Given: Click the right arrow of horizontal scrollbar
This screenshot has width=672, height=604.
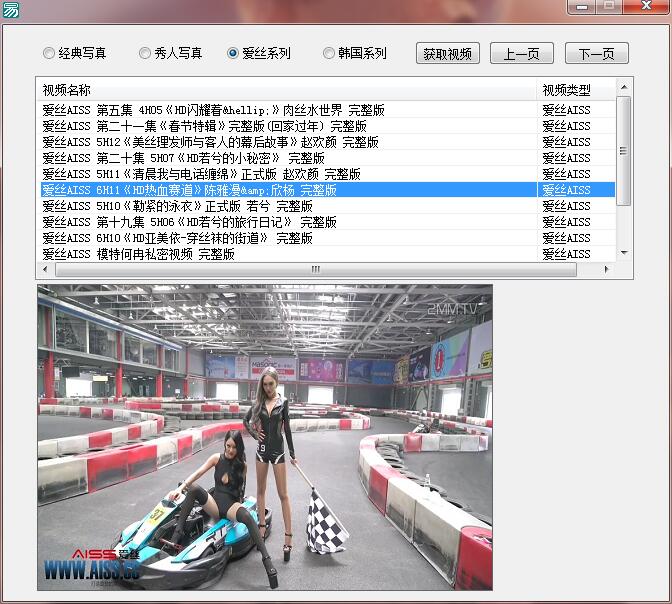Looking at the screenshot, I should click(x=606, y=269).
